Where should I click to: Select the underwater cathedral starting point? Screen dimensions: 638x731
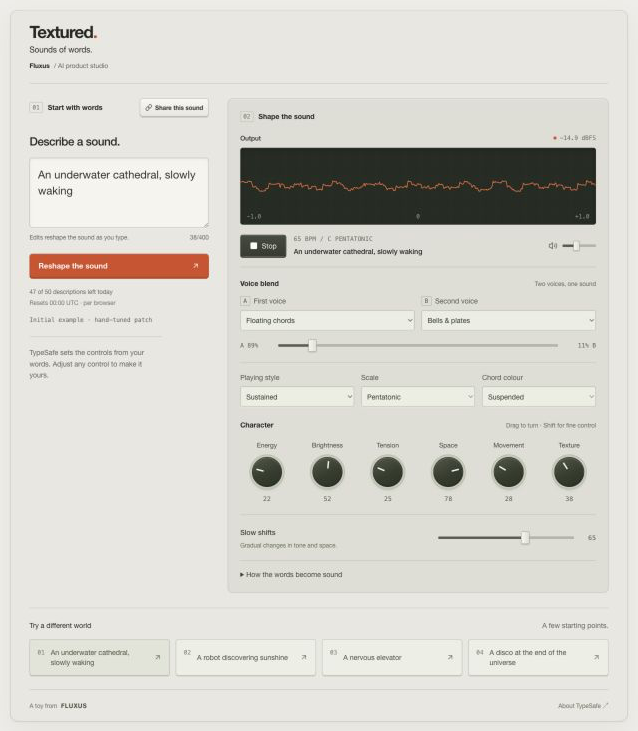point(99,657)
